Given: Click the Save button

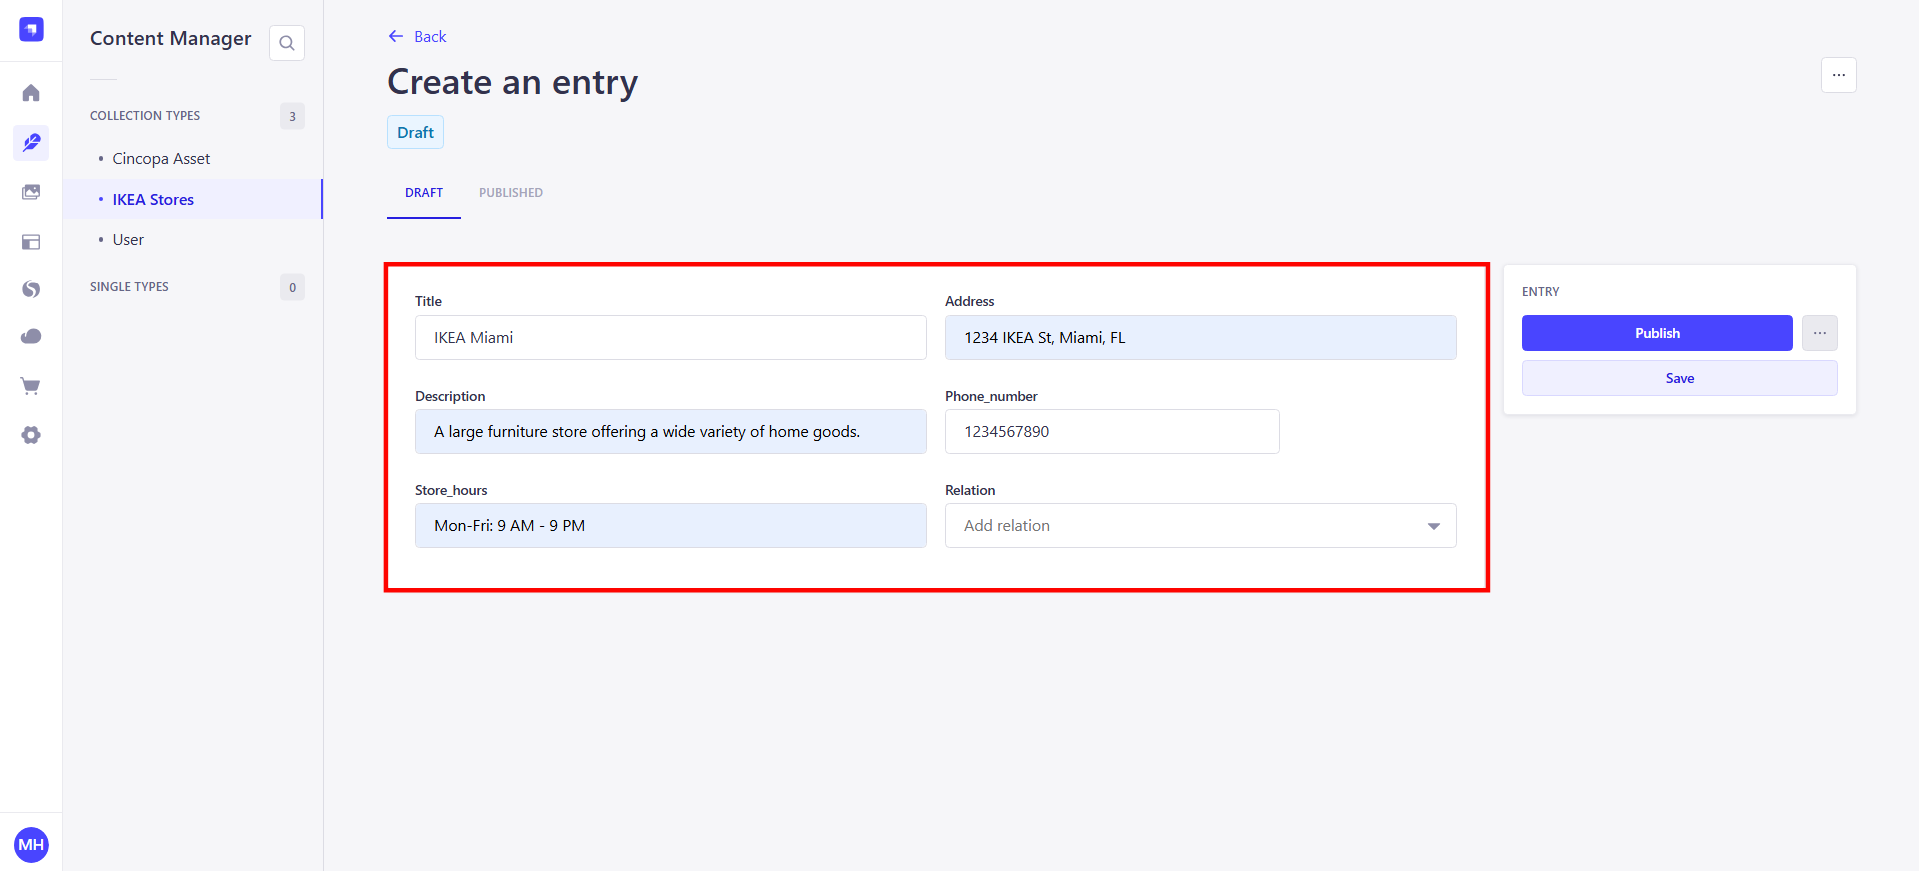Looking at the screenshot, I should 1679,378.
